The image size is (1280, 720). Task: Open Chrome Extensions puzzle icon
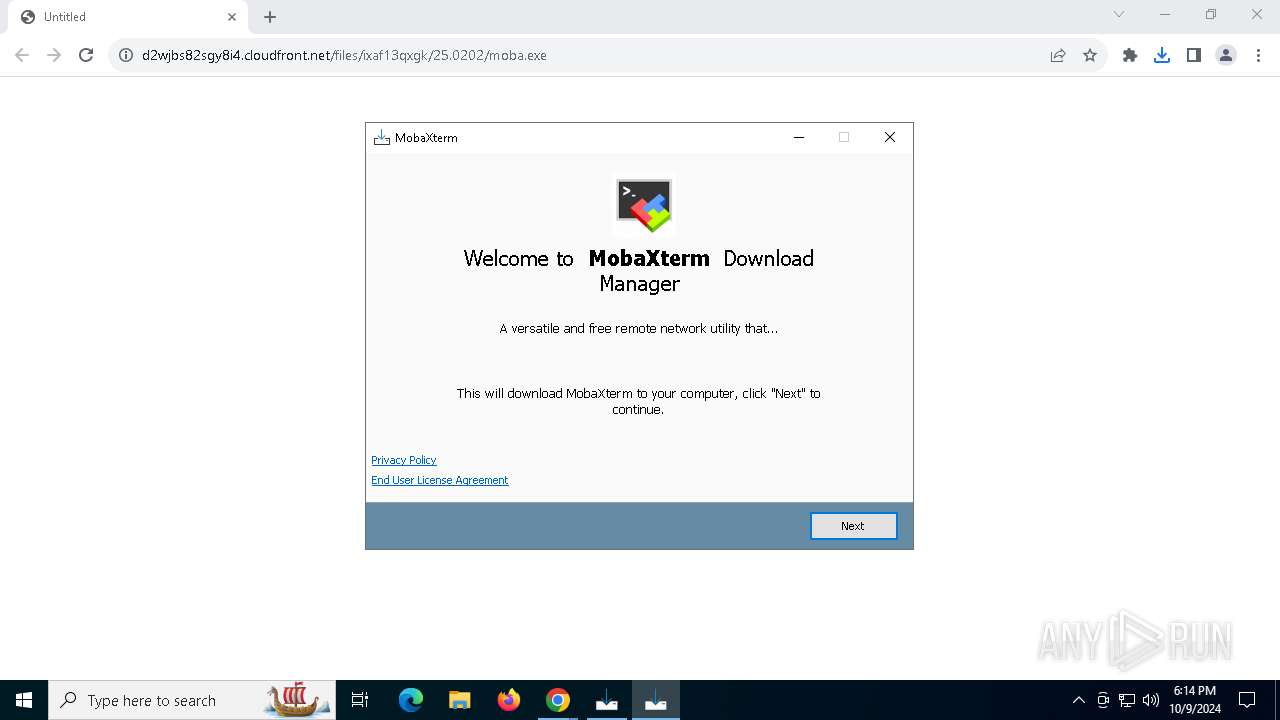1130,55
